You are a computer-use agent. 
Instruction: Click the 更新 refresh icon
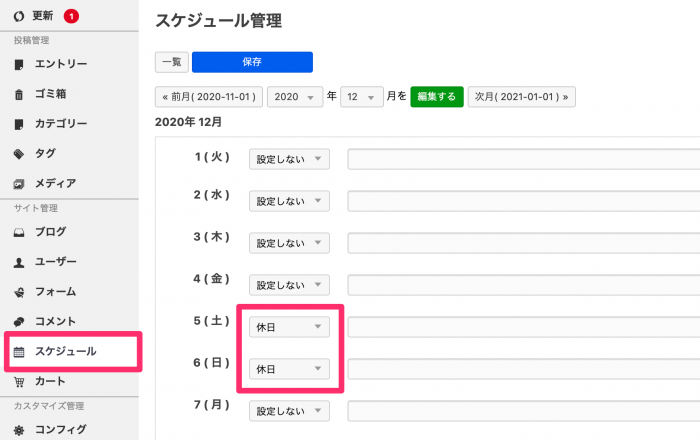click(19, 17)
